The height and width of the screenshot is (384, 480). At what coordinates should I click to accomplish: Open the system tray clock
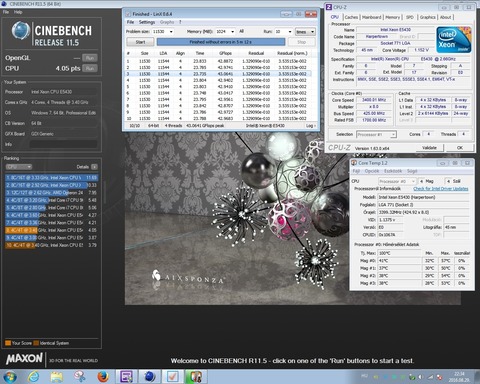459,377
